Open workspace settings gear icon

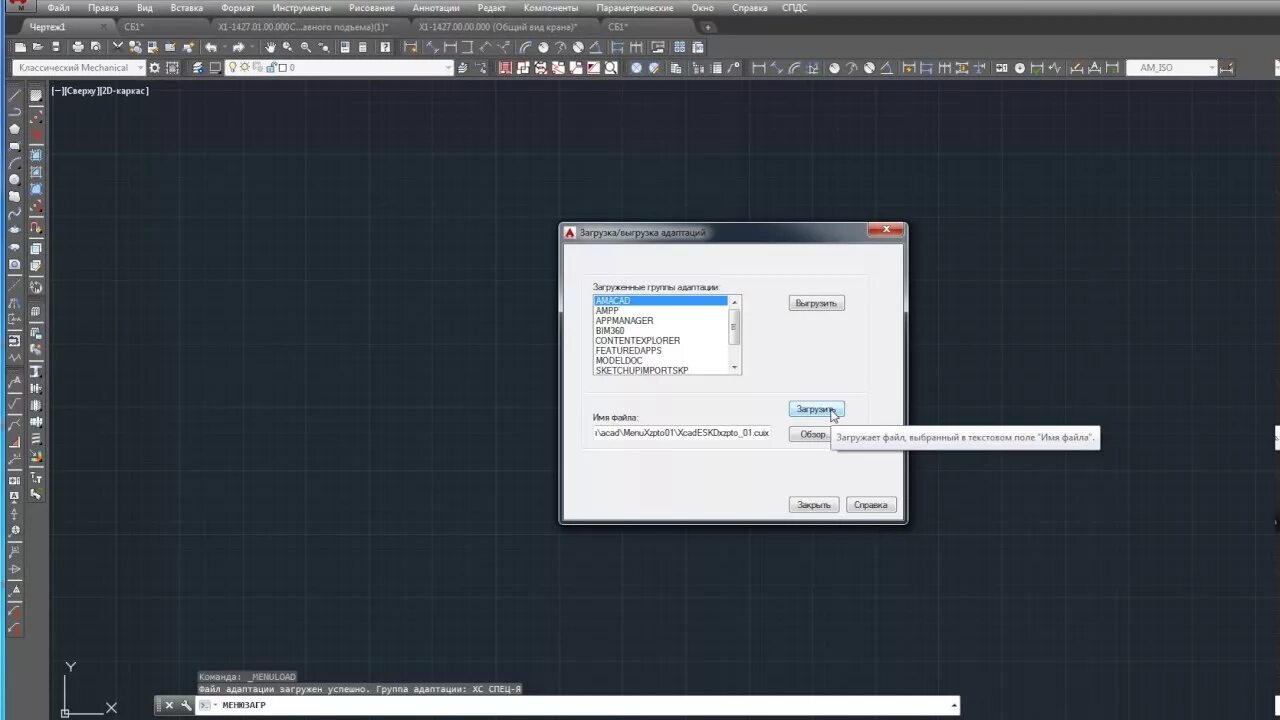pos(154,68)
